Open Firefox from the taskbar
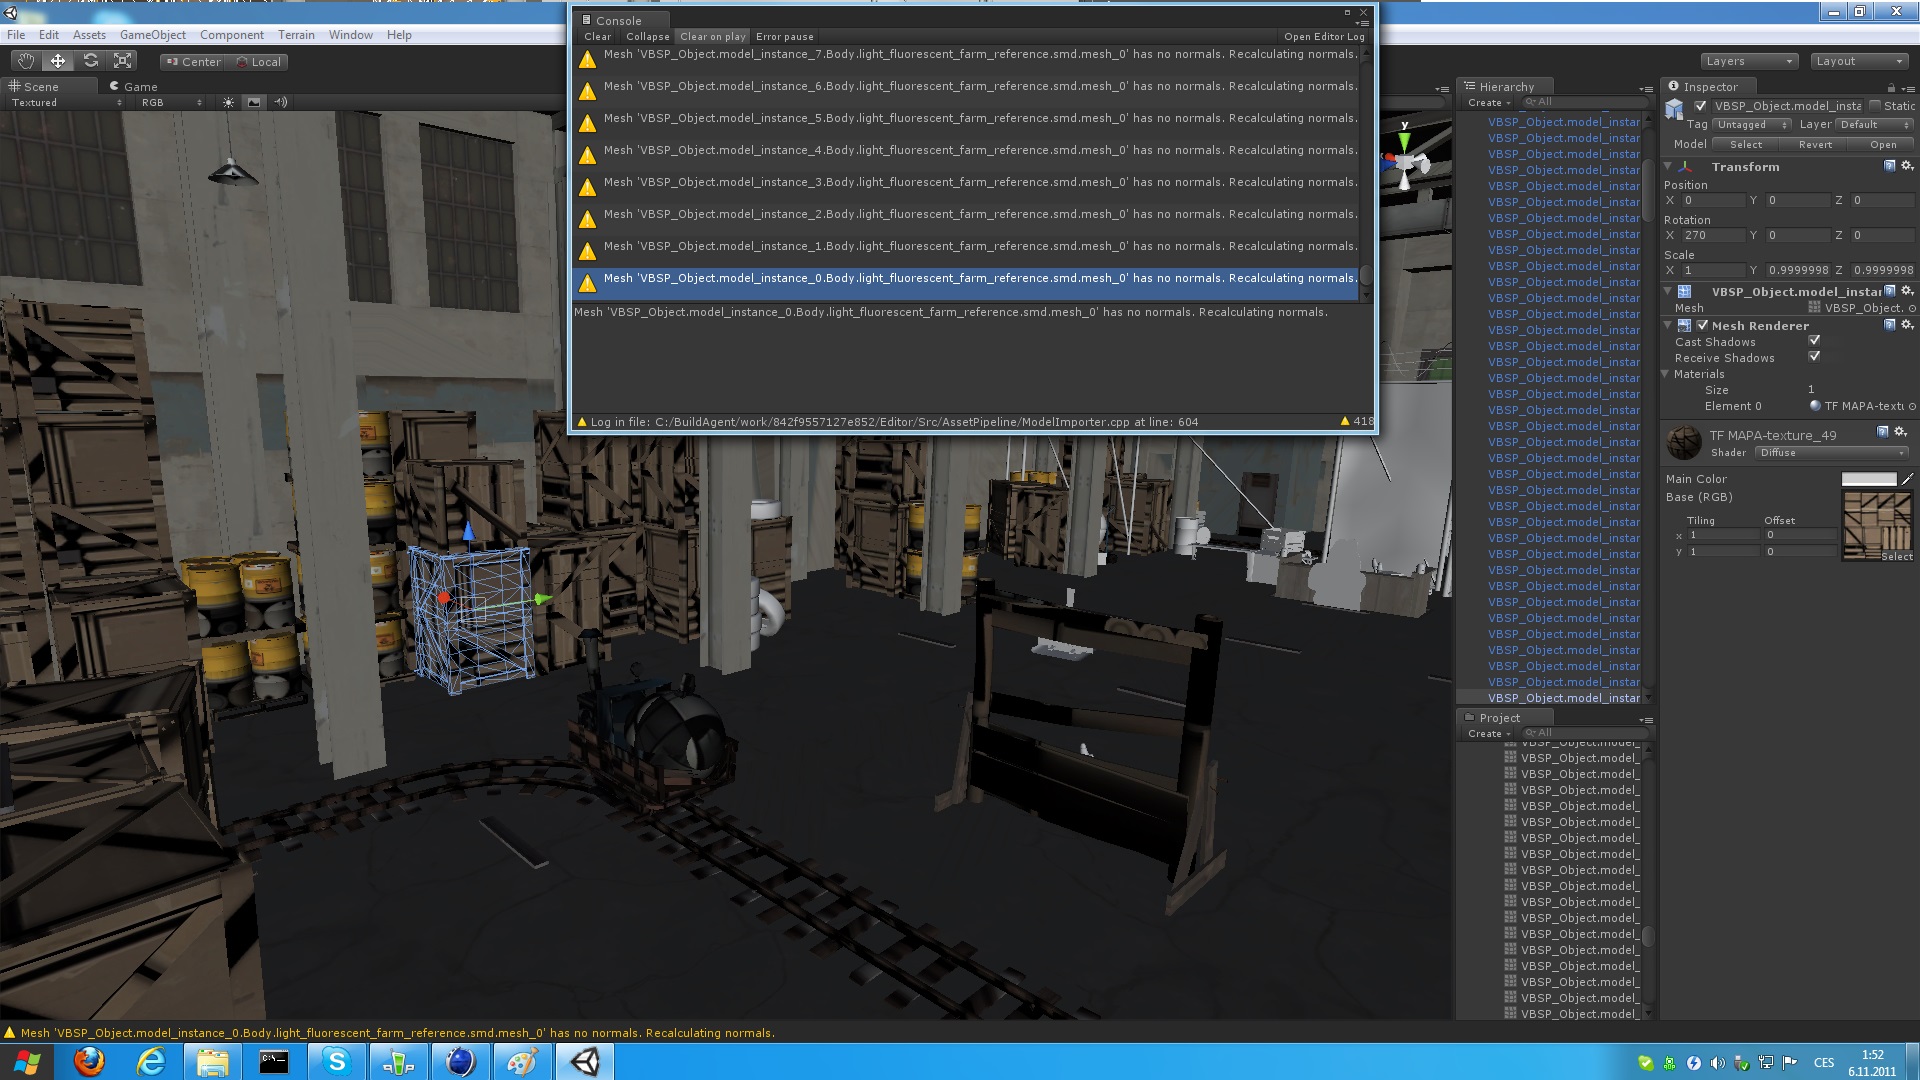Viewport: 1920px width, 1080px height. (x=89, y=1062)
